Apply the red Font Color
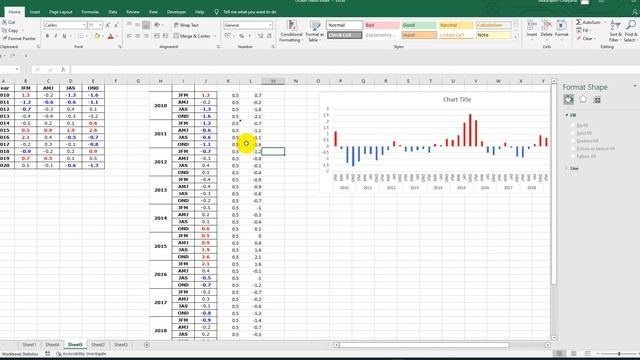 coord(111,36)
